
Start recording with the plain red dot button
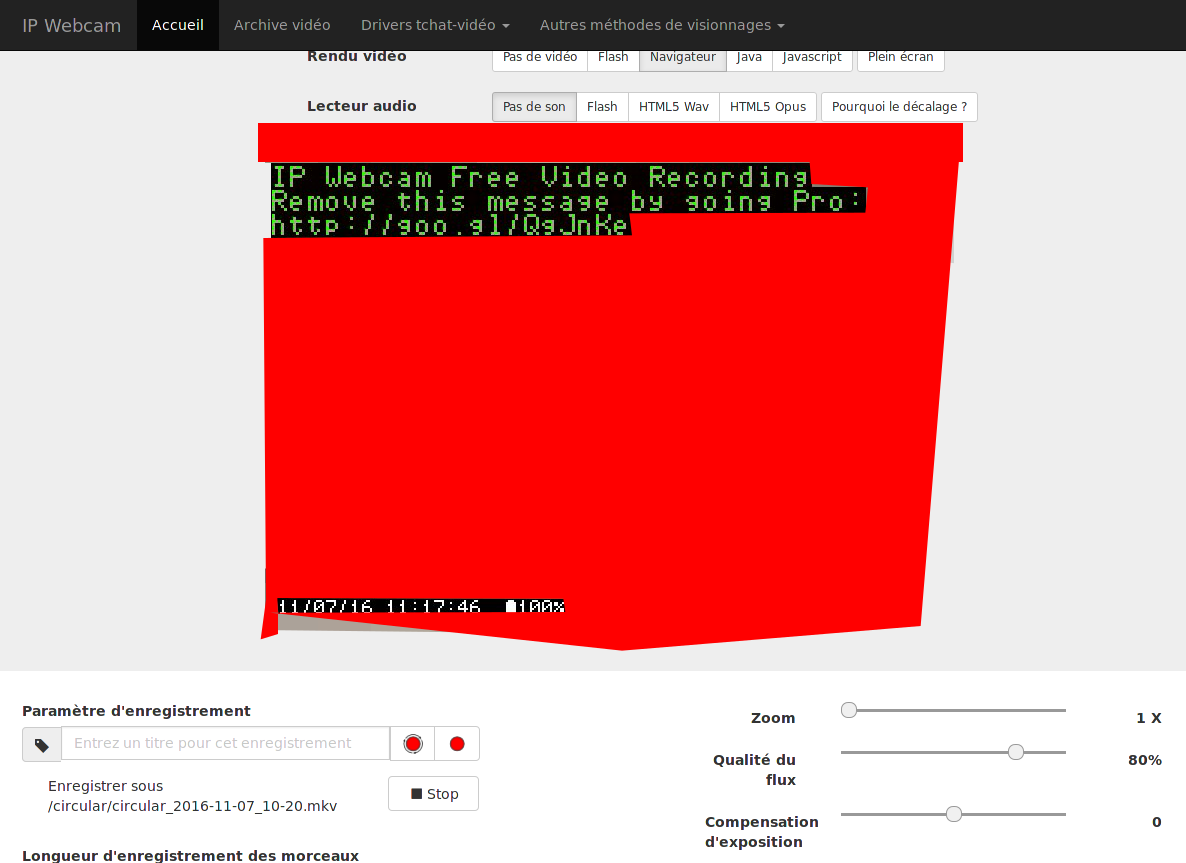[x=457, y=744]
